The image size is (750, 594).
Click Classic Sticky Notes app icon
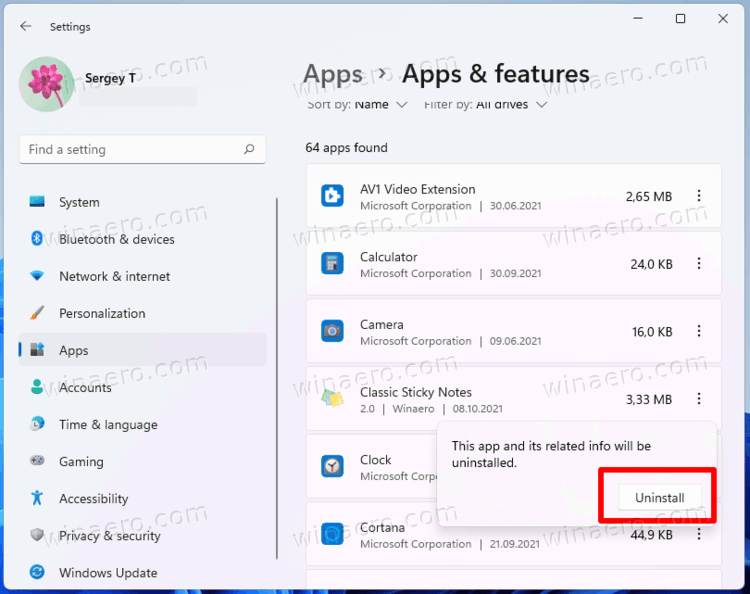coord(332,399)
